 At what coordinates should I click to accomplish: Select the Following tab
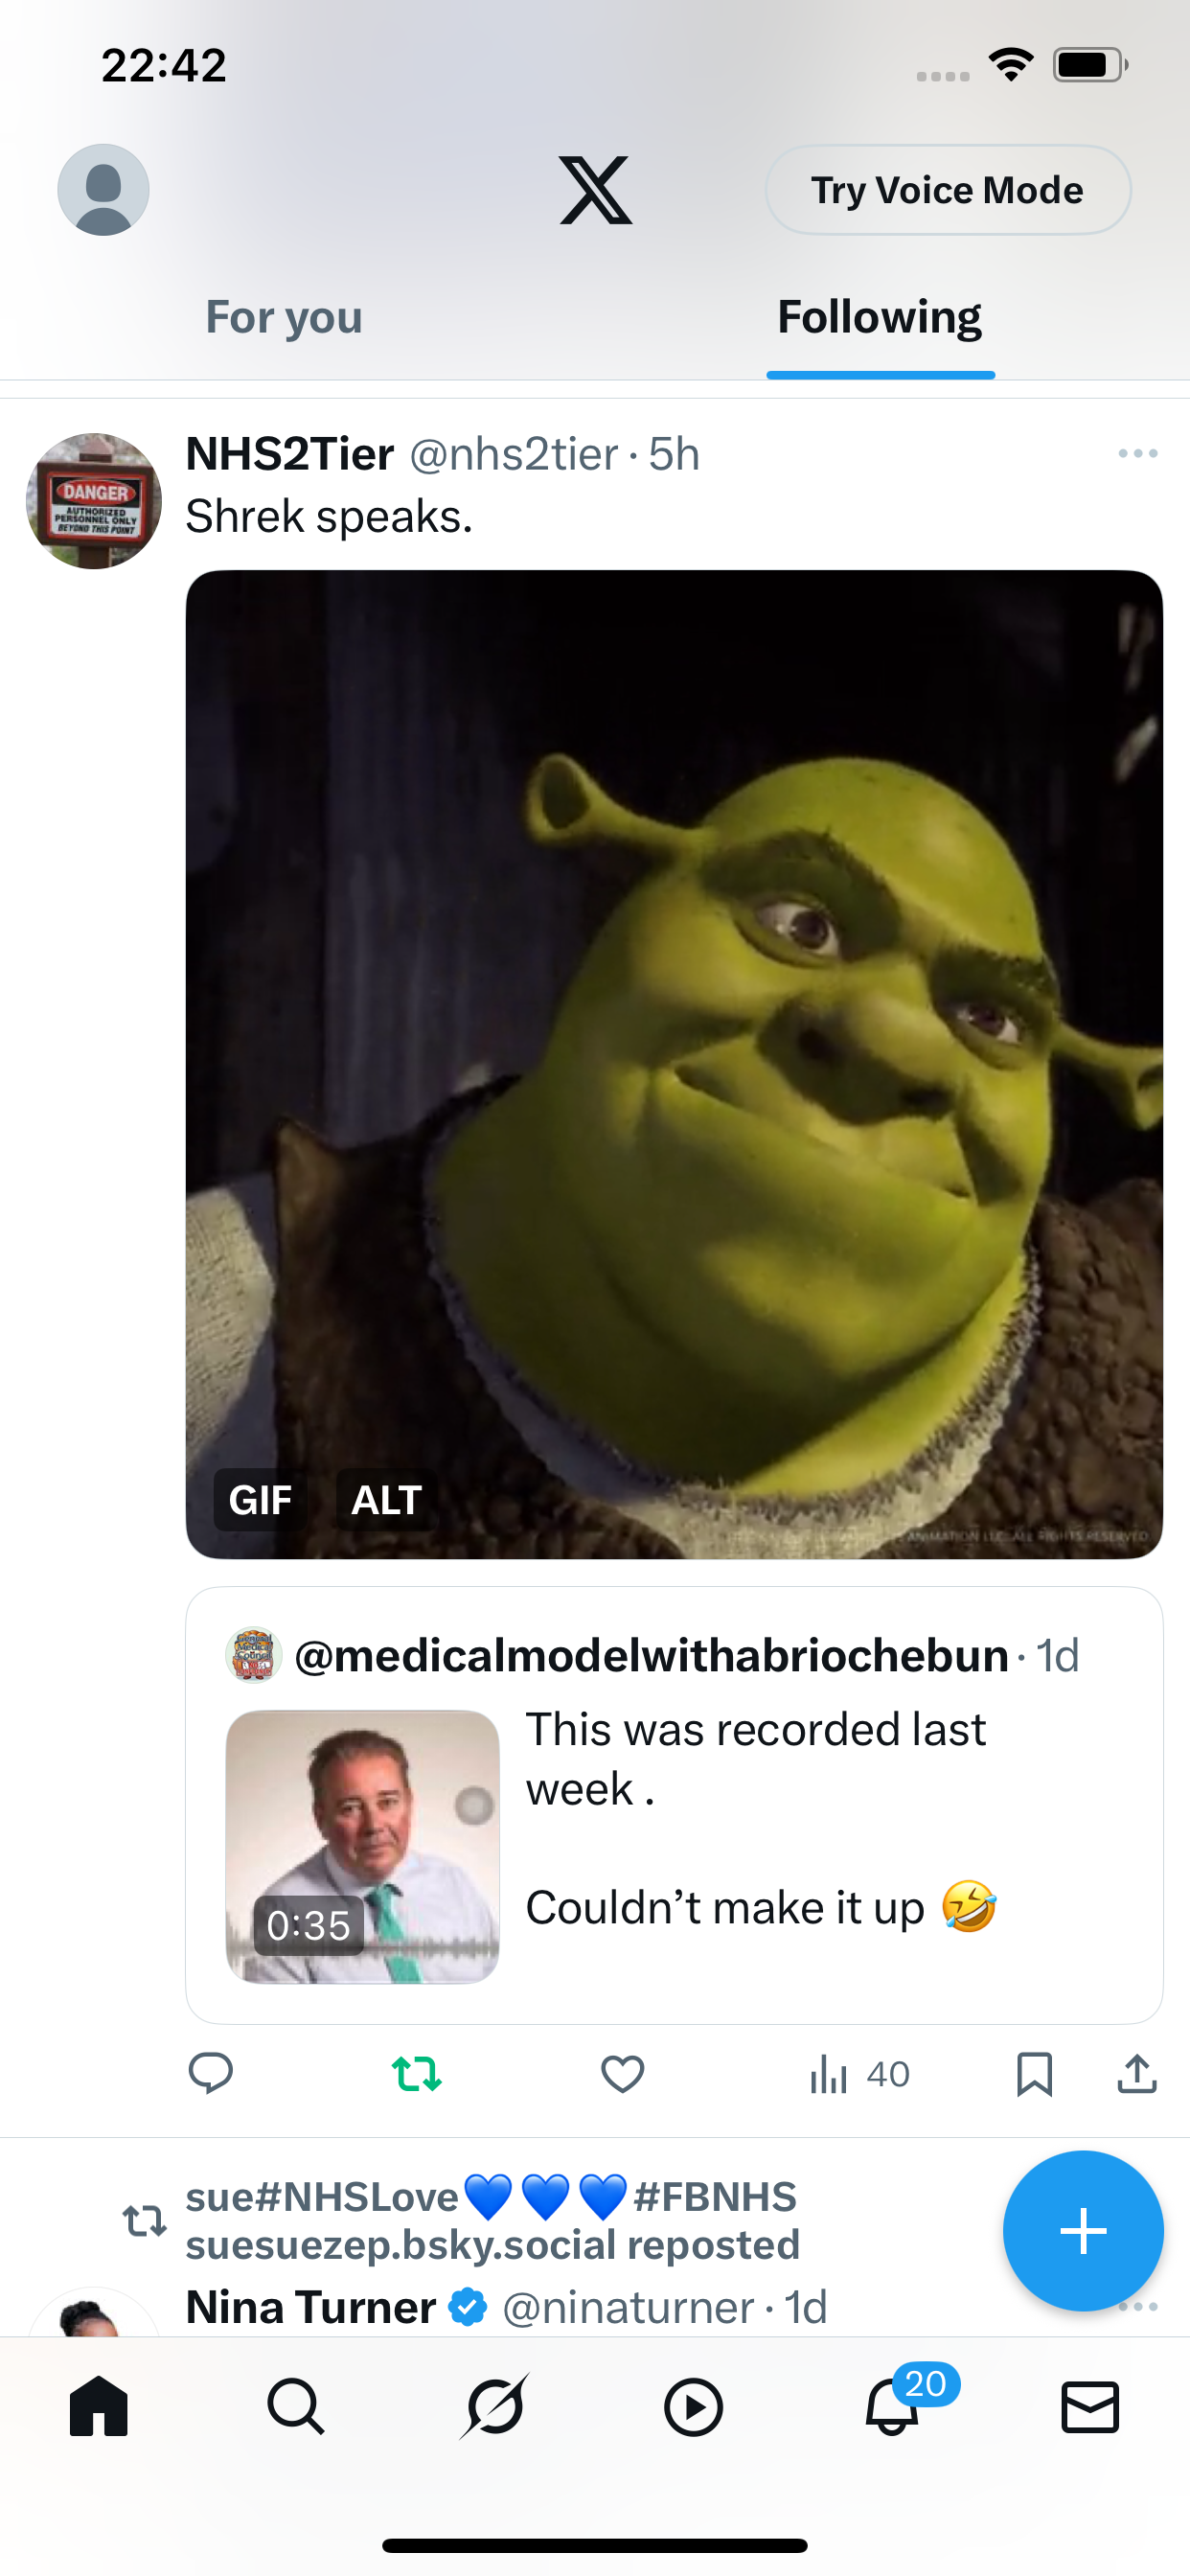click(880, 317)
